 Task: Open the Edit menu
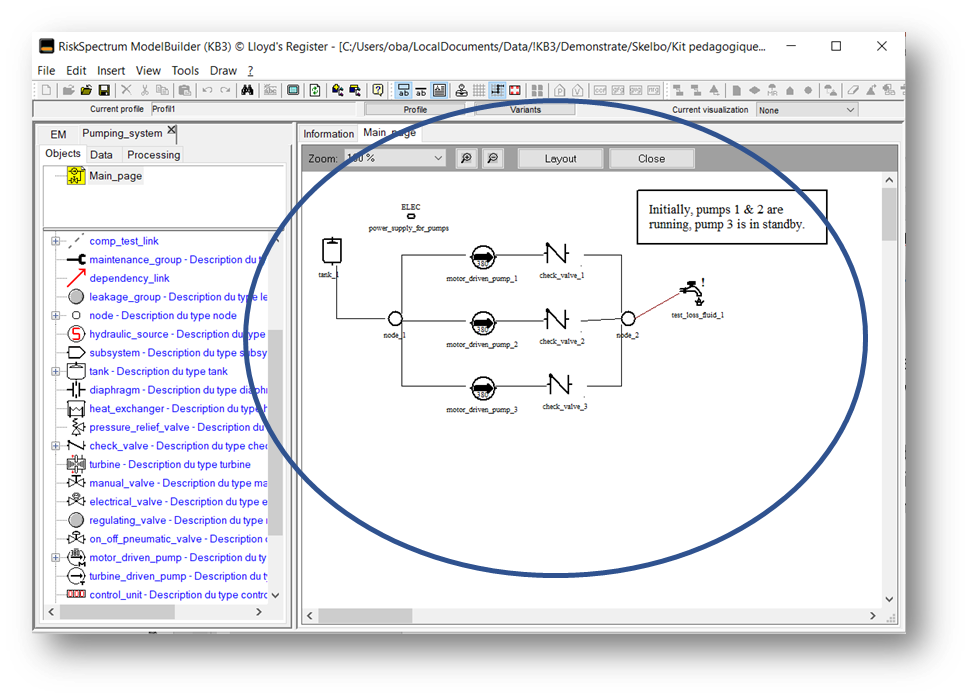click(76, 71)
